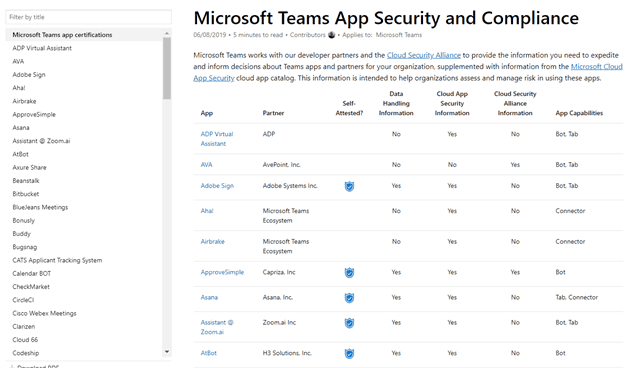Select Bonusly in the sidebar
Screen dimensions: 640x368
point(24,221)
